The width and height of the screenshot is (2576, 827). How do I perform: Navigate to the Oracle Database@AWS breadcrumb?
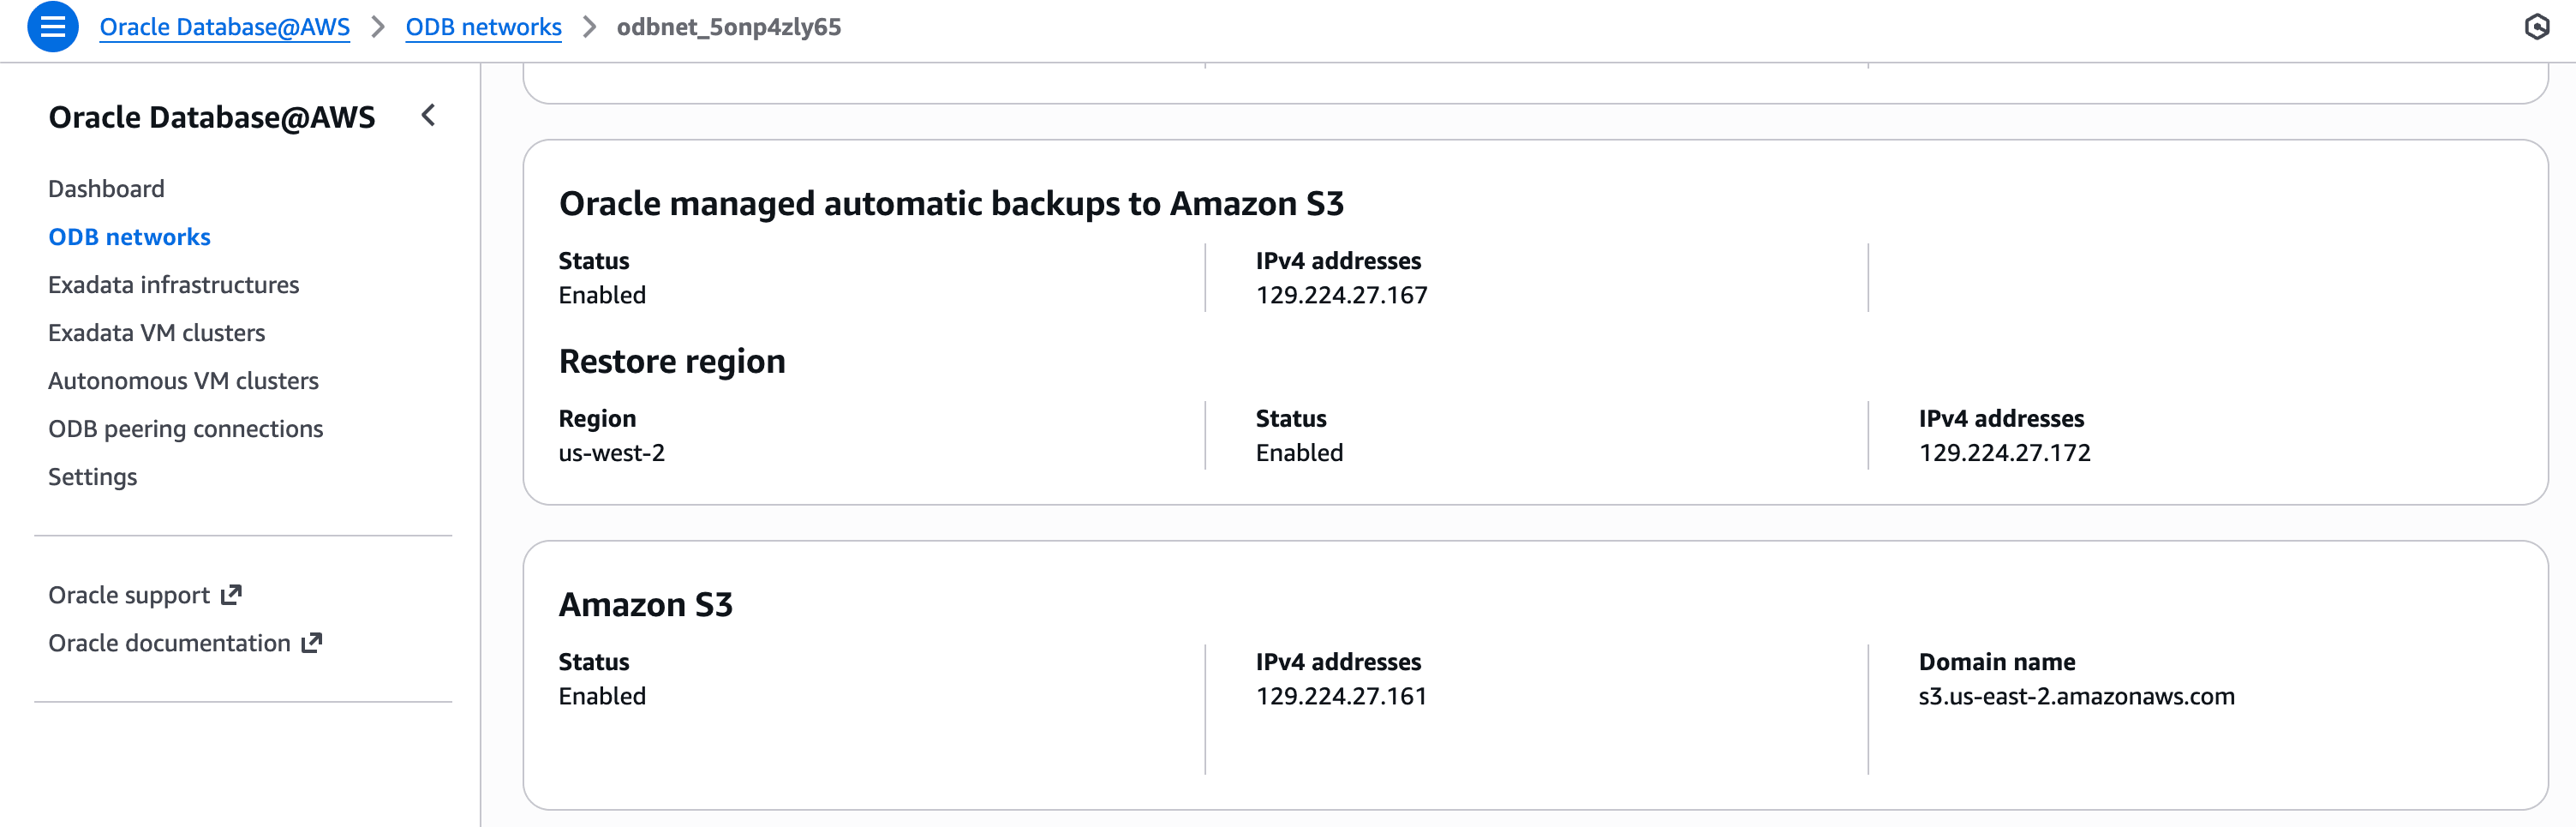point(224,27)
